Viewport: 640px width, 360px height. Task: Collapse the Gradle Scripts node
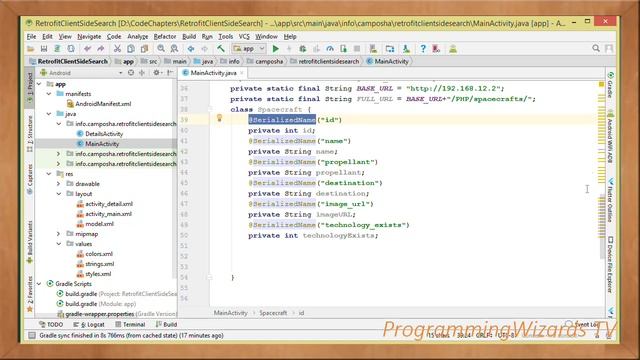39,284
